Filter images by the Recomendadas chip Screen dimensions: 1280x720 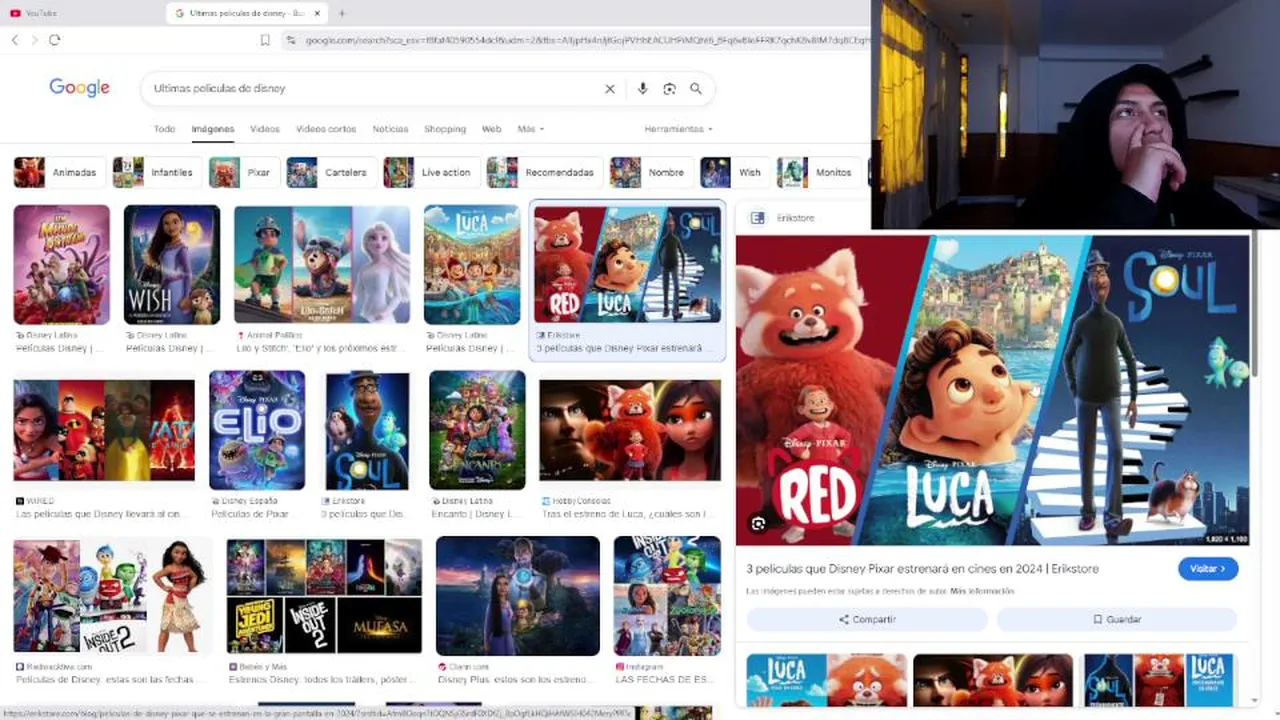point(543,172)
